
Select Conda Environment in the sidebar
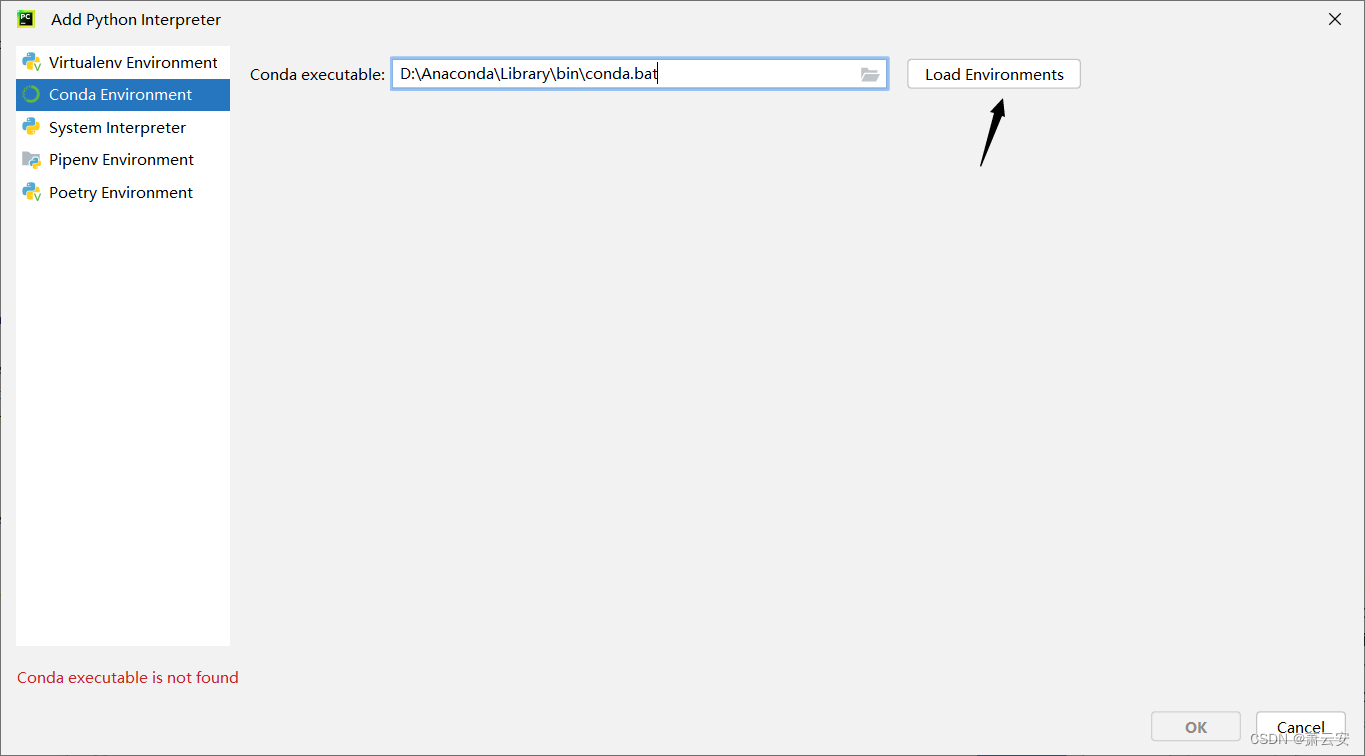click(x=123, y=94)
